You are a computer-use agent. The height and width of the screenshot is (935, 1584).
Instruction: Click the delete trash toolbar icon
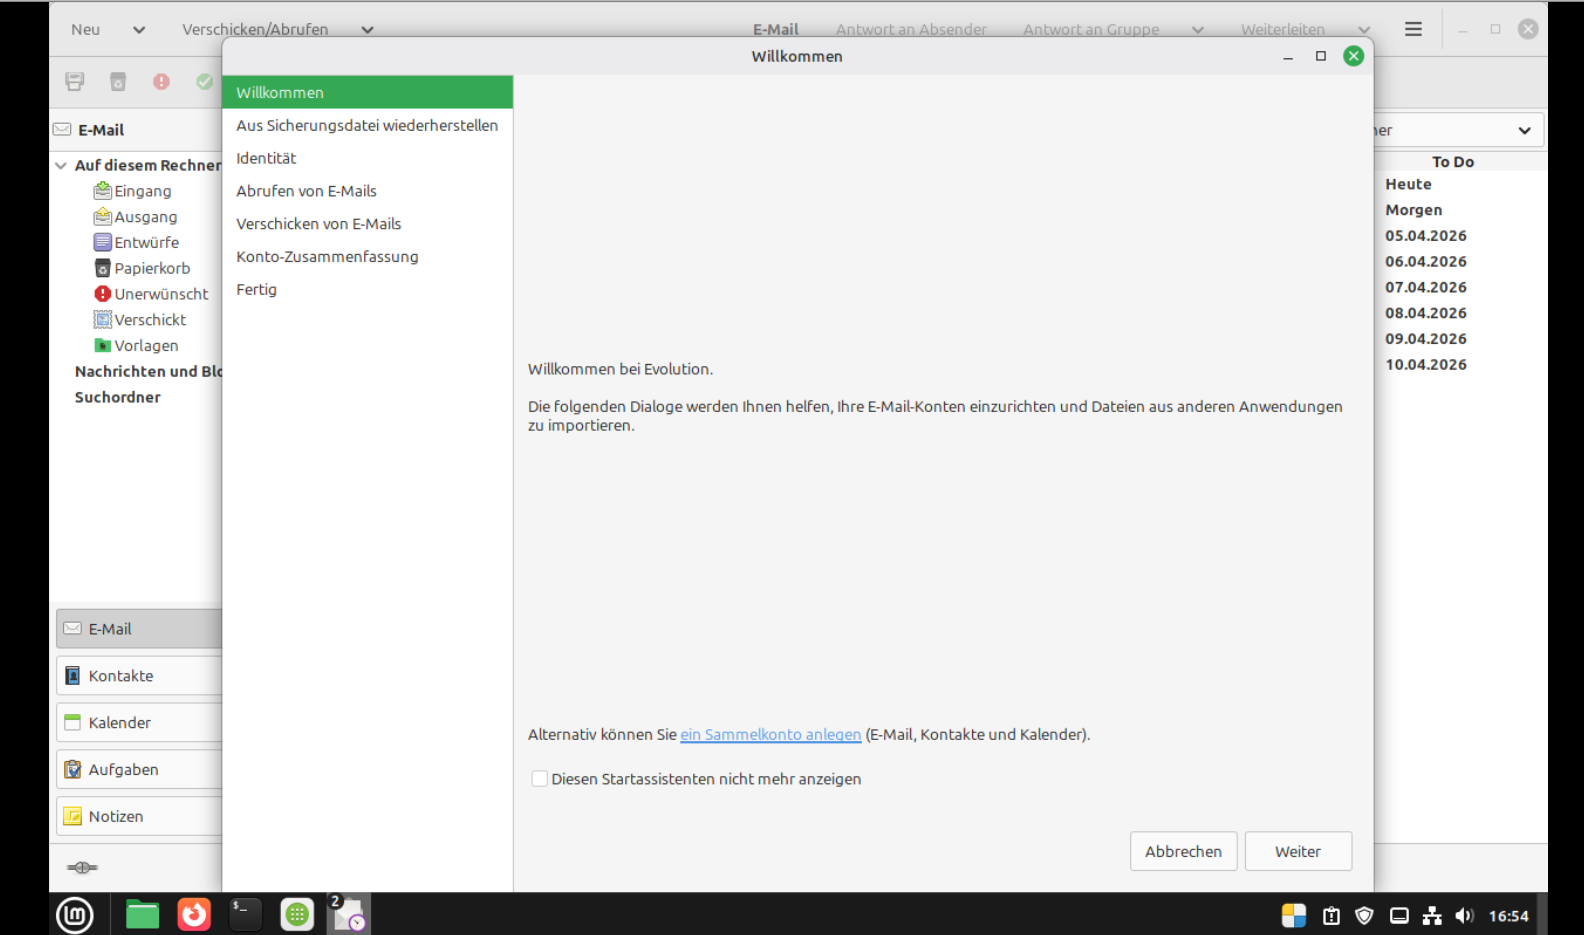coord(118,82)
